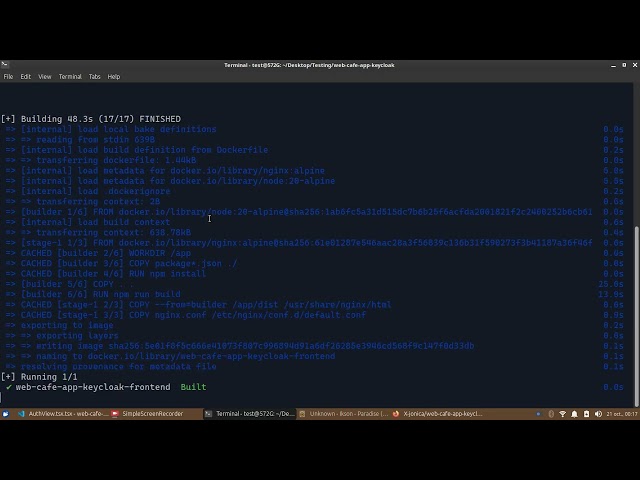The width and height of the screenshot is (640, 480).
Task: Click the Bluetooth tray icon
Action: coord(551,414)
